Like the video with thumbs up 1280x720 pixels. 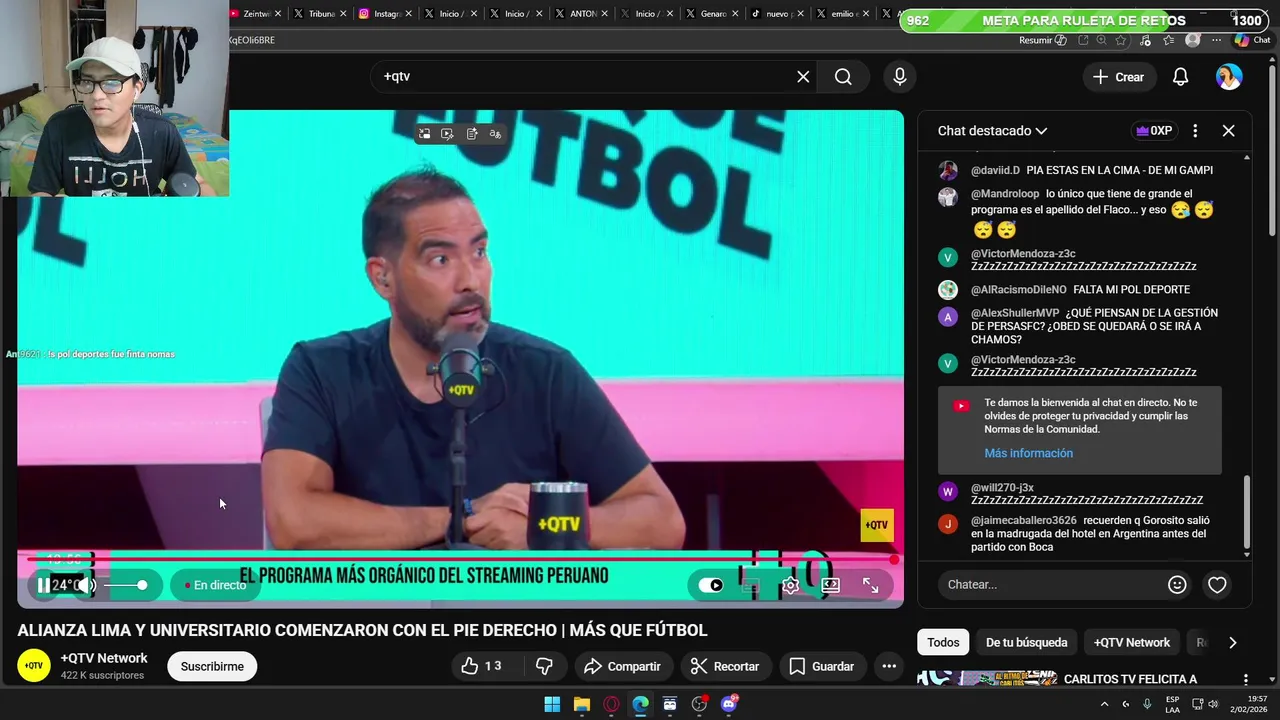(x=482, y=666)
